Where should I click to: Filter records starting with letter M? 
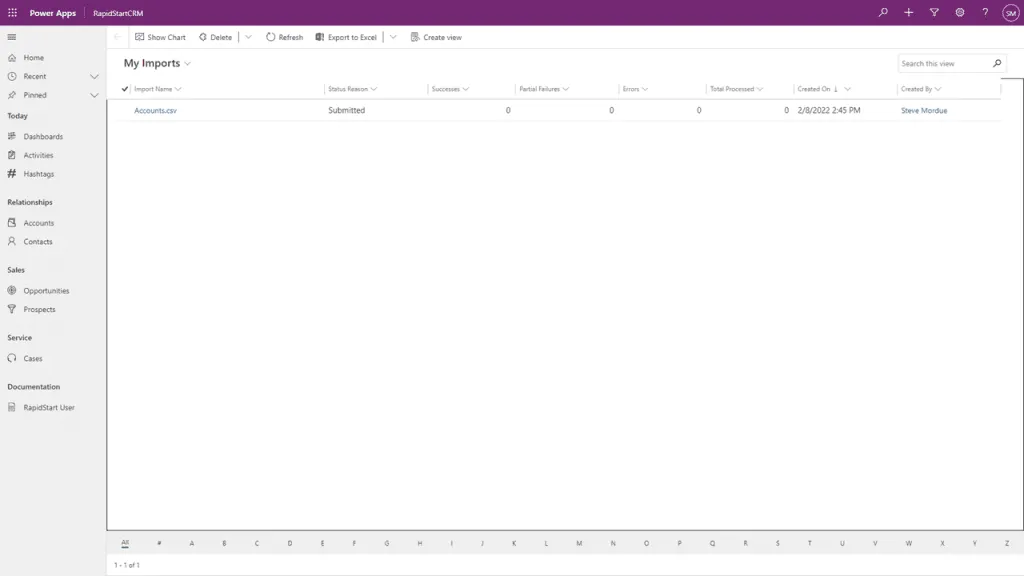point(580,542)
